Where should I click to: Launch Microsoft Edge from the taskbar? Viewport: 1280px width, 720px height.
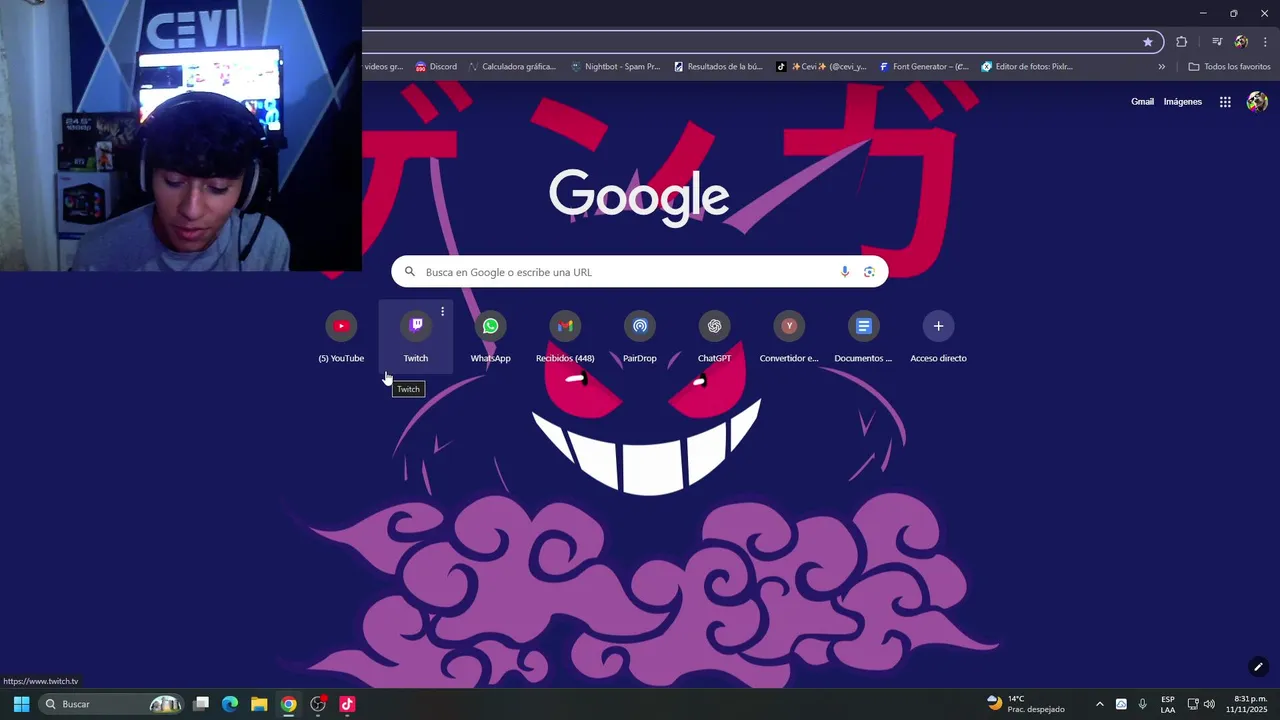coord(230,704)
